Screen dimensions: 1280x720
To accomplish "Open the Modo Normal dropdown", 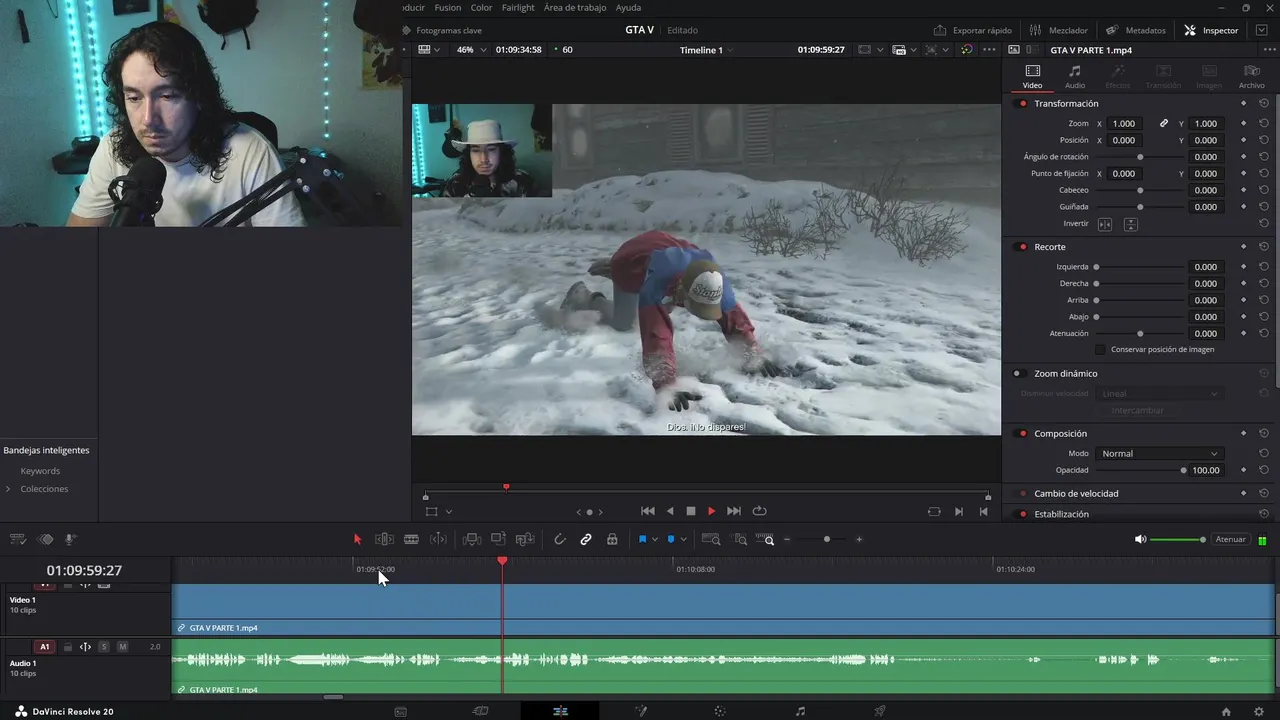I will click(1158, 454).
